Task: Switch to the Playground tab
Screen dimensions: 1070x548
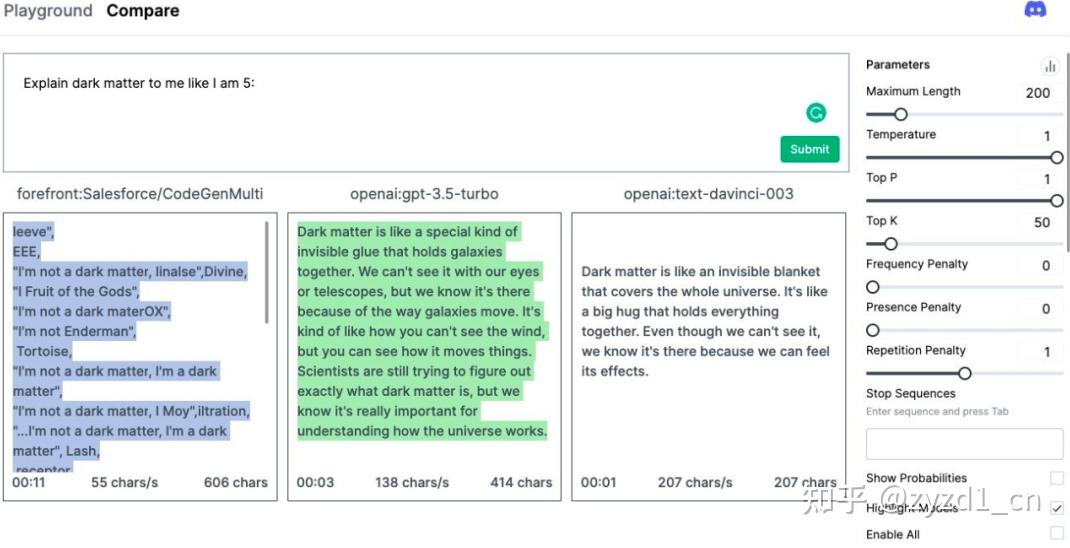Action: point(48,11)
